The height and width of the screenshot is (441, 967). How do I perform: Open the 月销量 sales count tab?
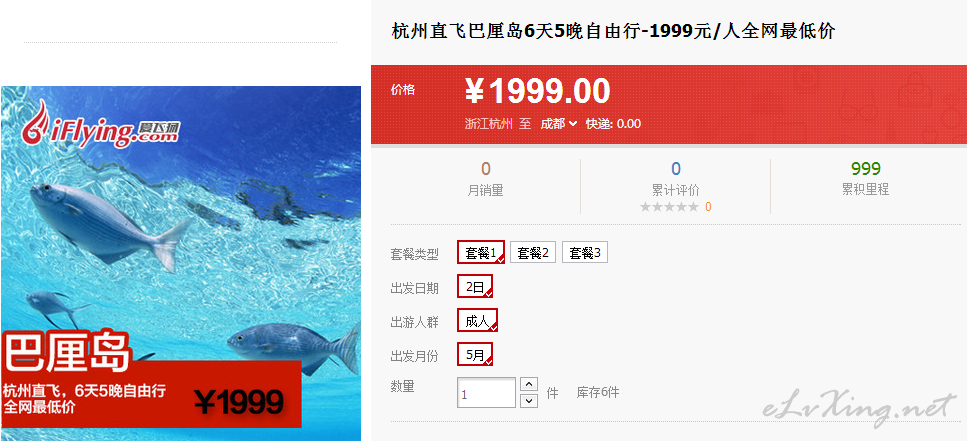click(485, 179)
